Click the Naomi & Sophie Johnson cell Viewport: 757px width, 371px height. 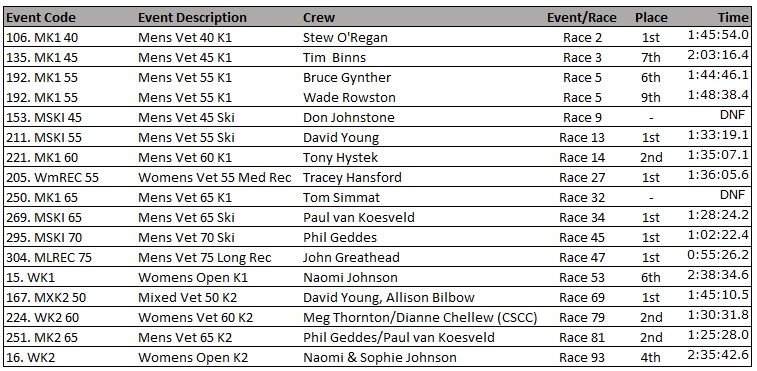pyautogui.click(x=379, y=358)
